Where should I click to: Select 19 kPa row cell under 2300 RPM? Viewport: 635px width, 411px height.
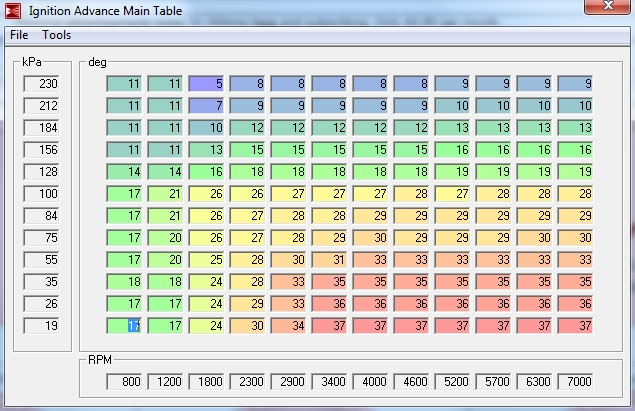[x=247, y=326]
